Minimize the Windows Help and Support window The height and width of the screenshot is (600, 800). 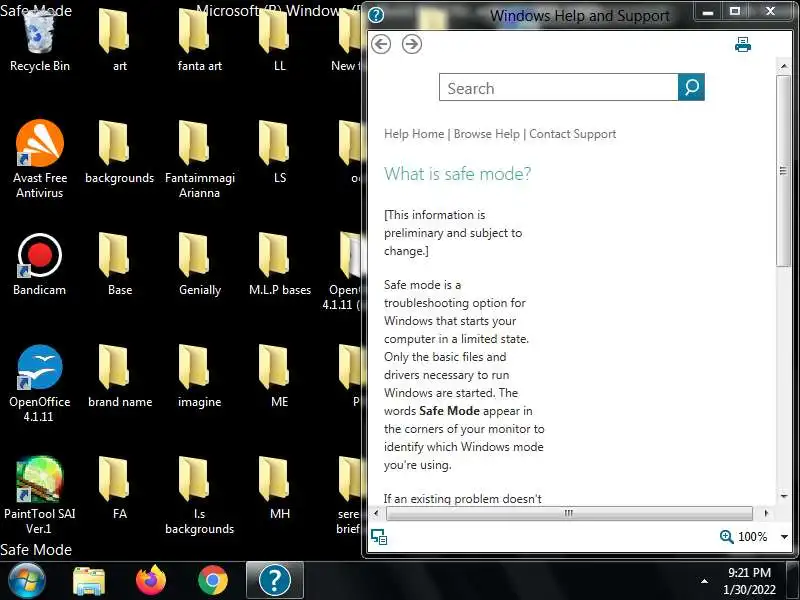coord(708,12)
